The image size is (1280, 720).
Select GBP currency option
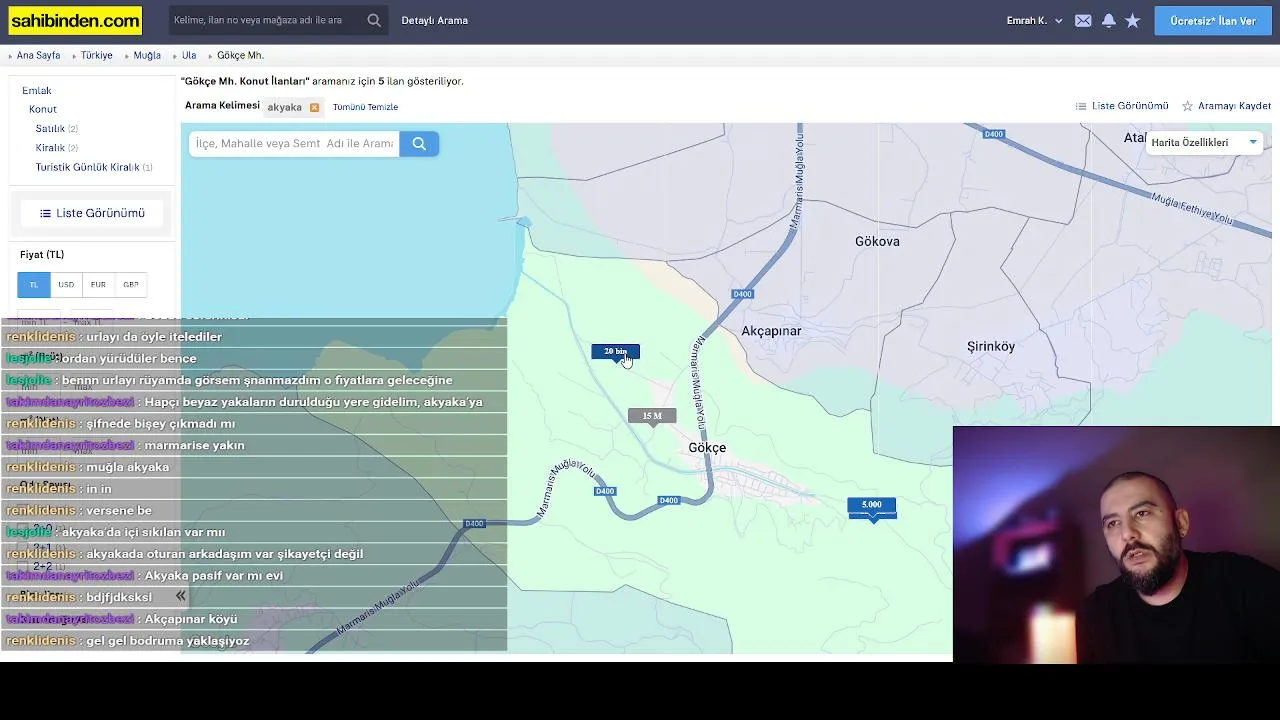click(x=131, y=285)
